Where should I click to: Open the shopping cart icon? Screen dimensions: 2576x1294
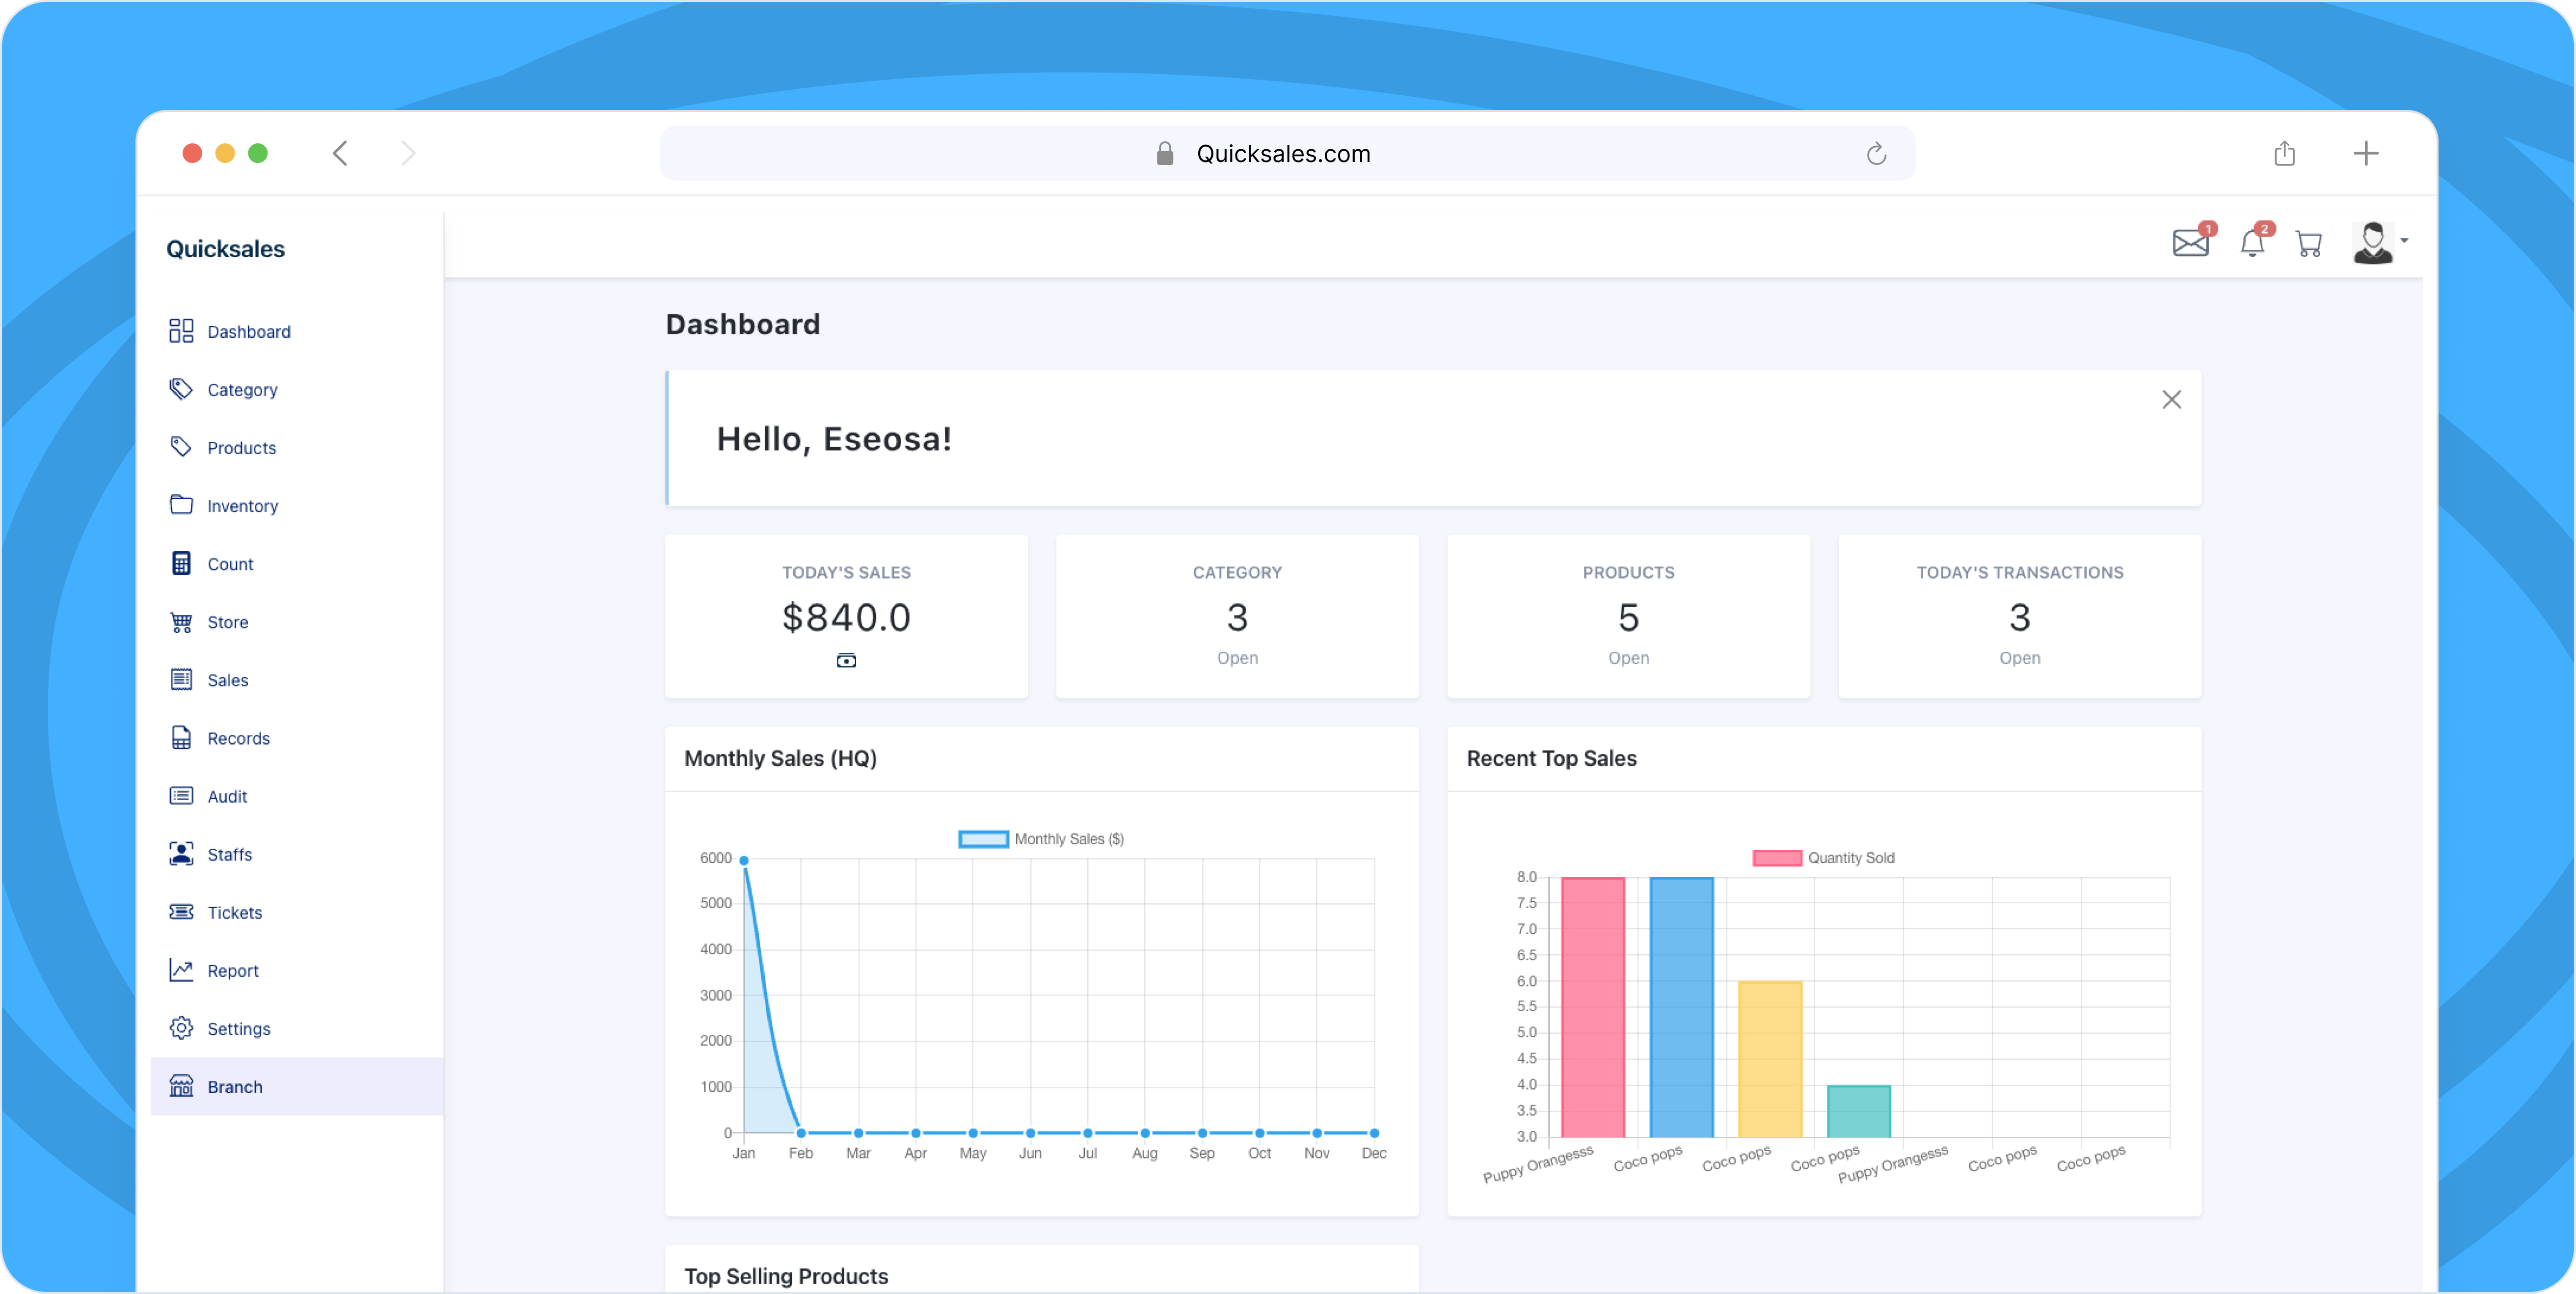point(2309,243)
